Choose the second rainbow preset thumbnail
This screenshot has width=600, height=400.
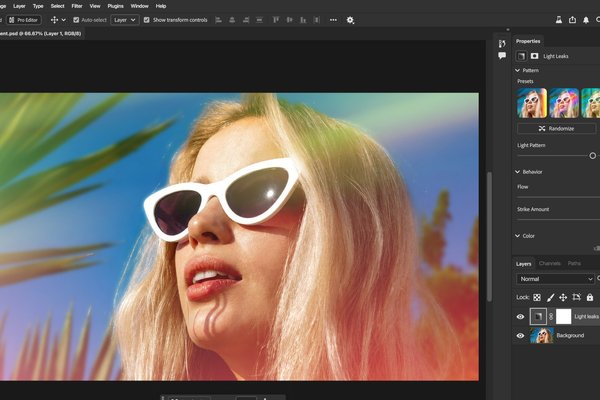[x=564, y=103]
